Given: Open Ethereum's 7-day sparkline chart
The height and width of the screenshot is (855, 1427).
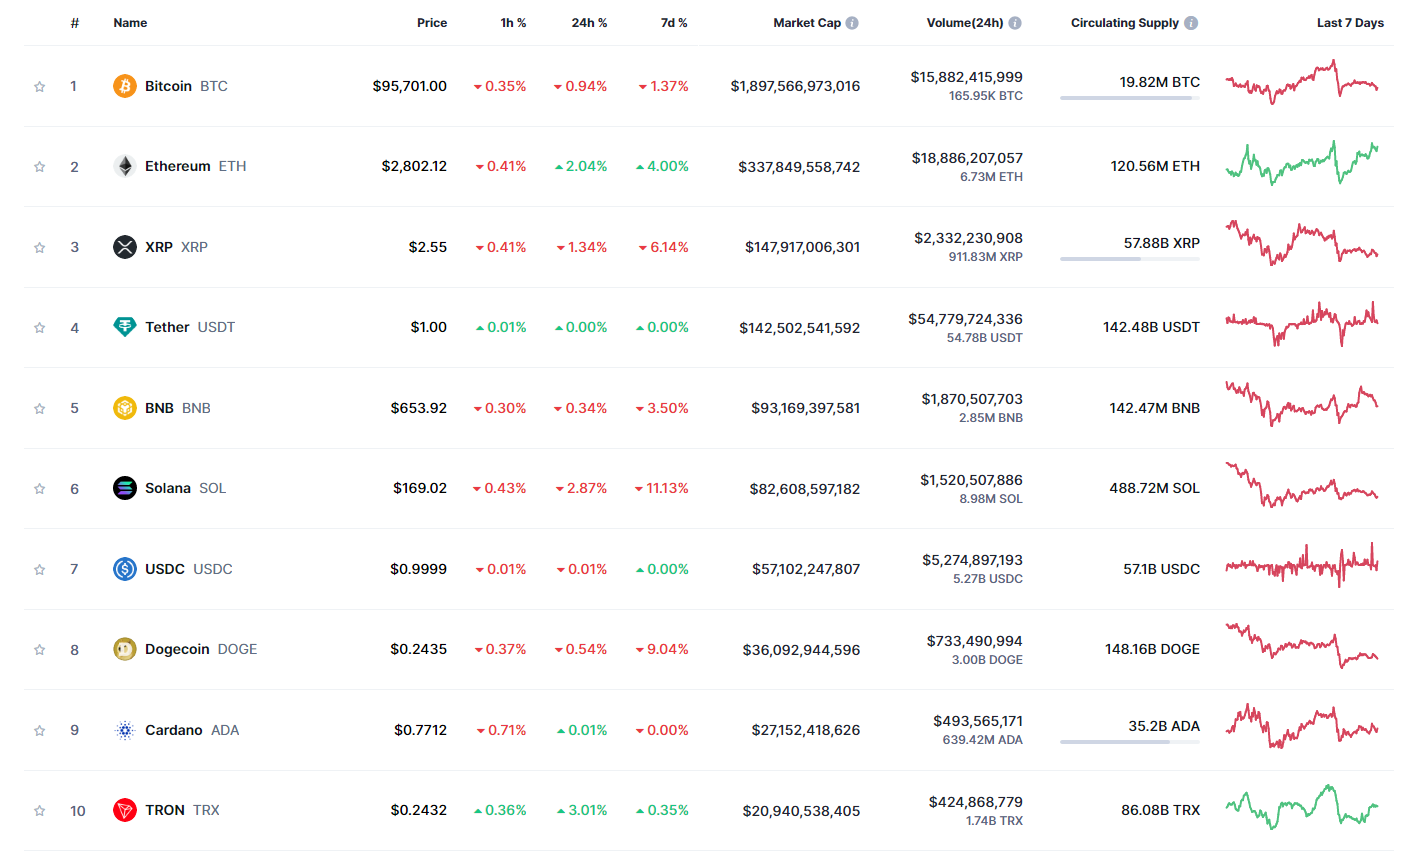Looking at the screenshot, I should [1302, 163].
